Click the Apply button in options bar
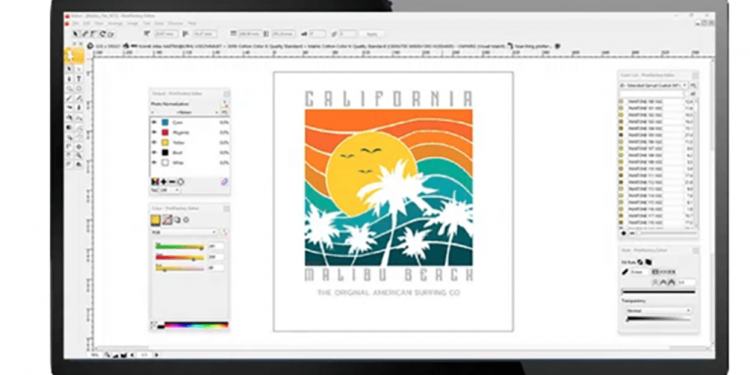750x375 pixels. pyautogui.click(x=372, y=34)
